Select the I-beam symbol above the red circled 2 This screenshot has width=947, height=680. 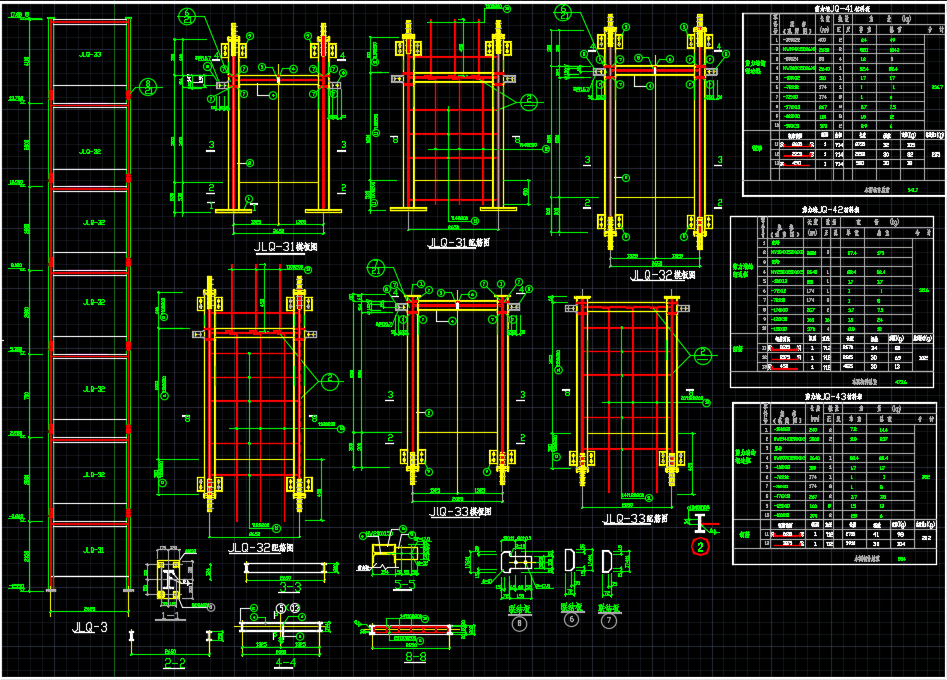pyautogui.click(x=700, y=522)
